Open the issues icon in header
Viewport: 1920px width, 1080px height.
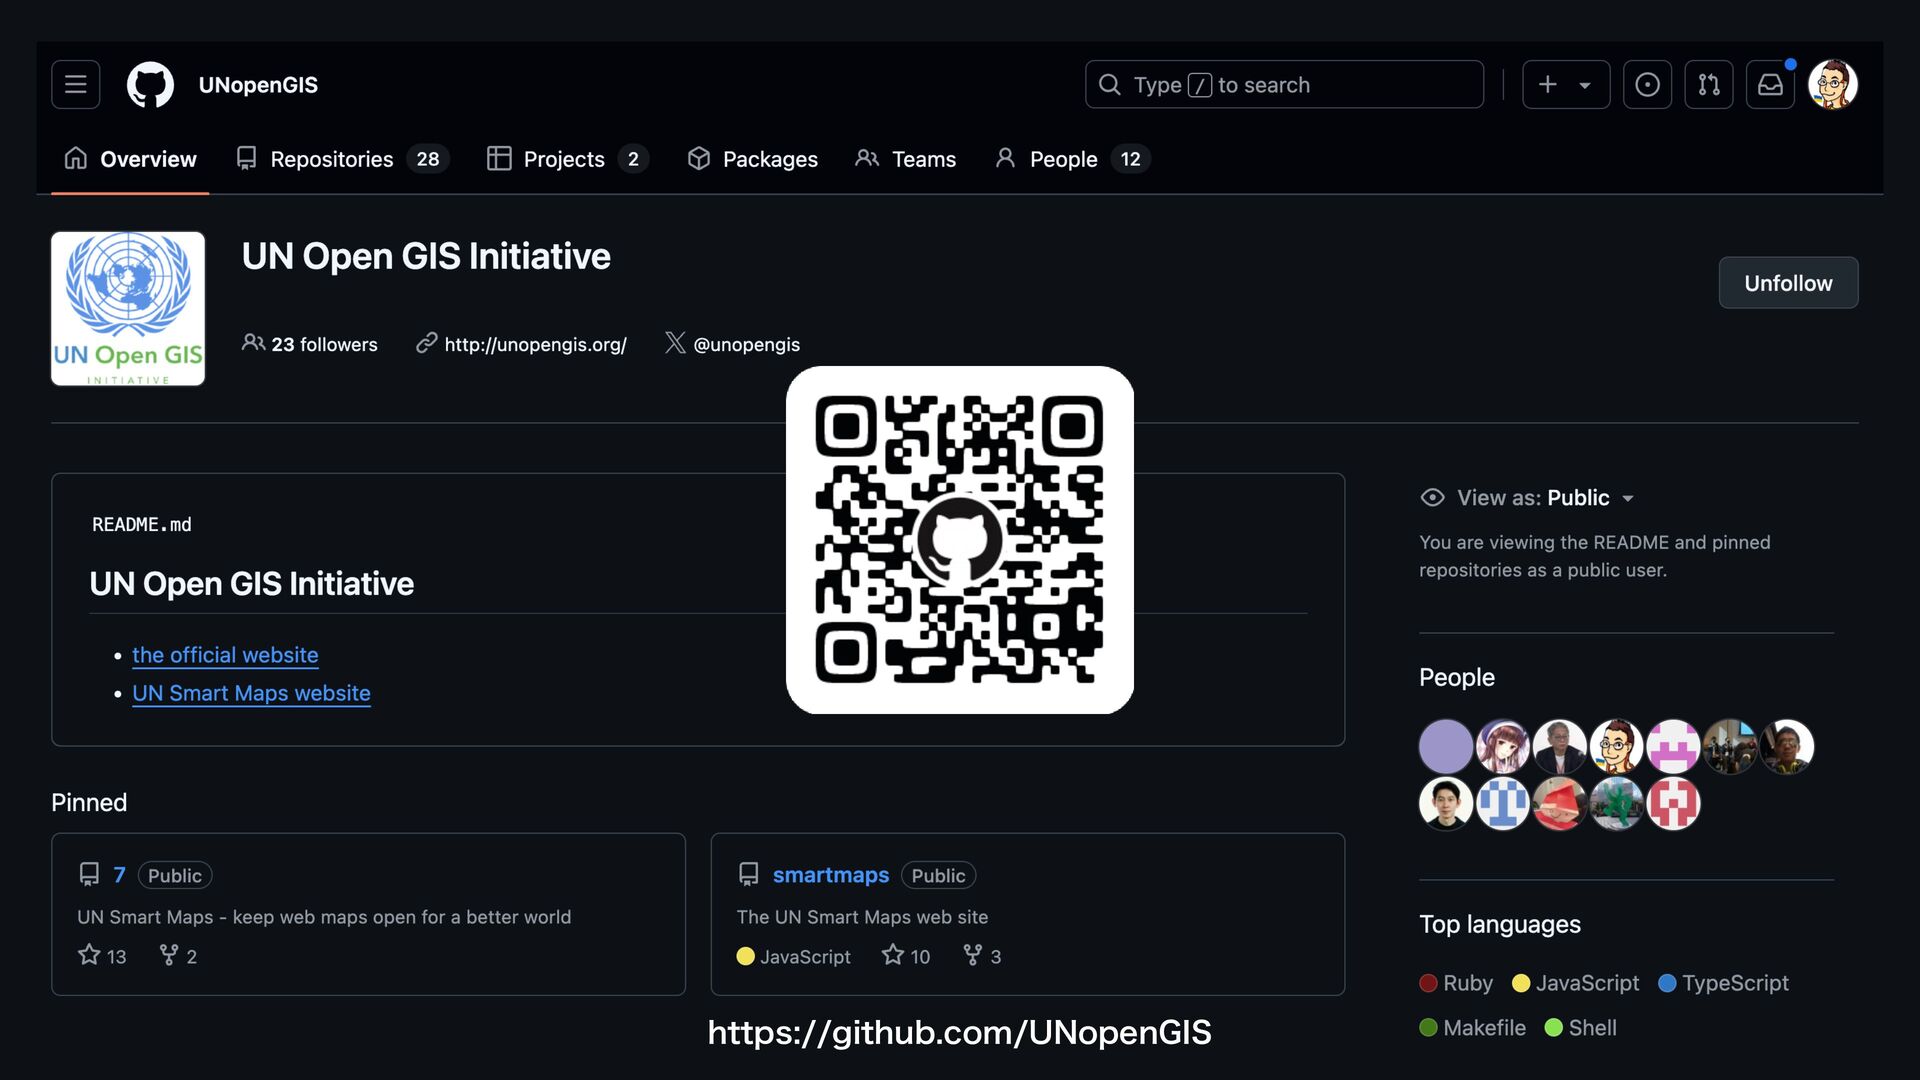(1647, 85)
